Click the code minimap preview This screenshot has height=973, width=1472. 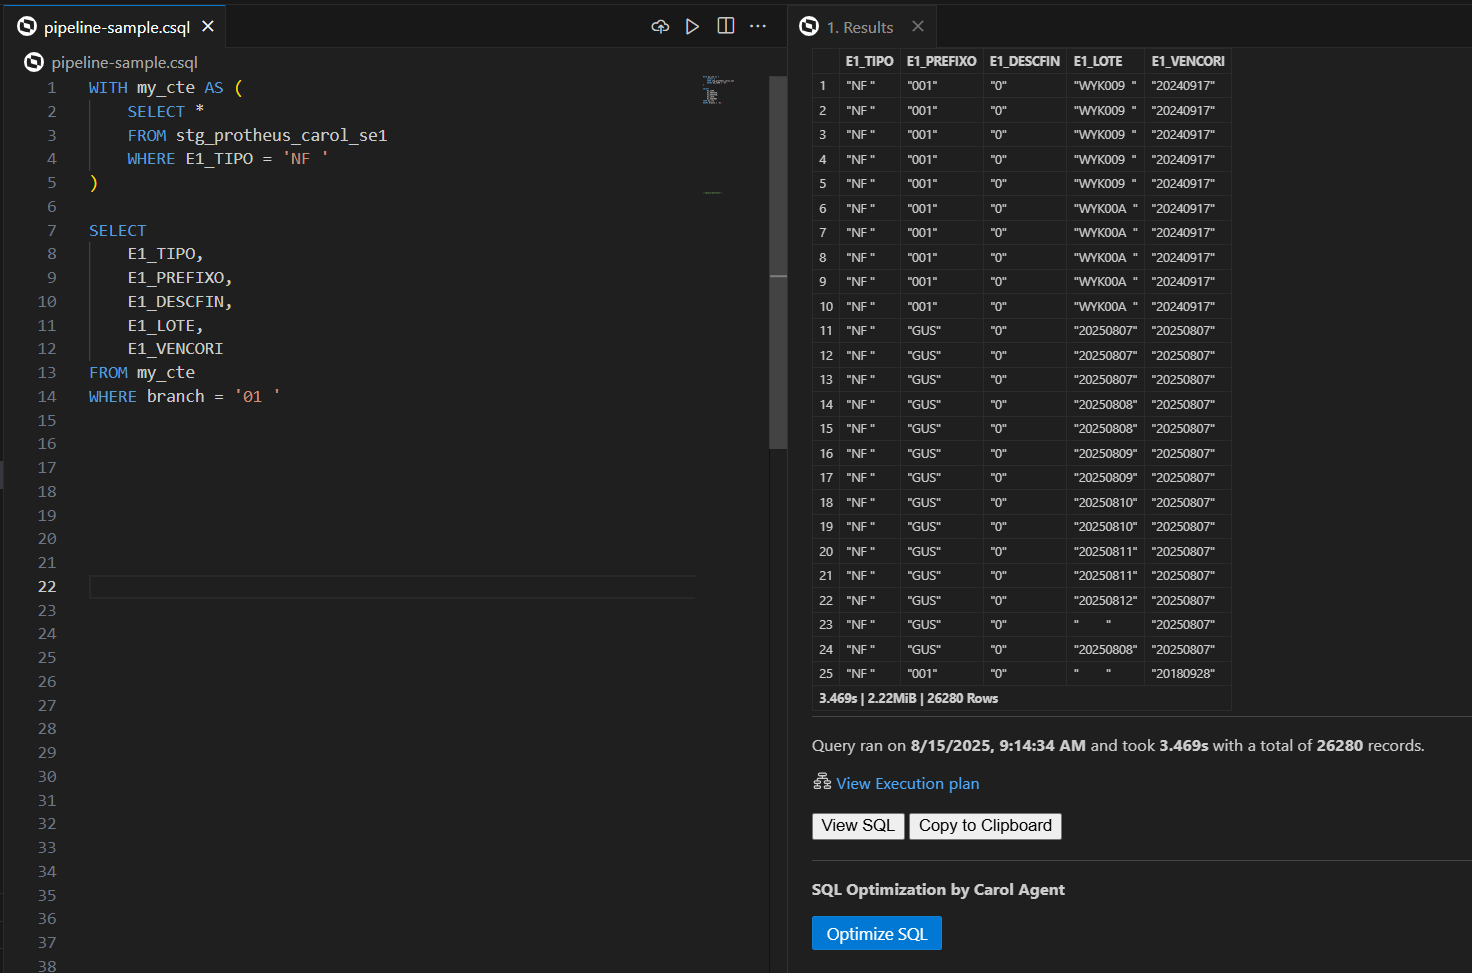719,90
